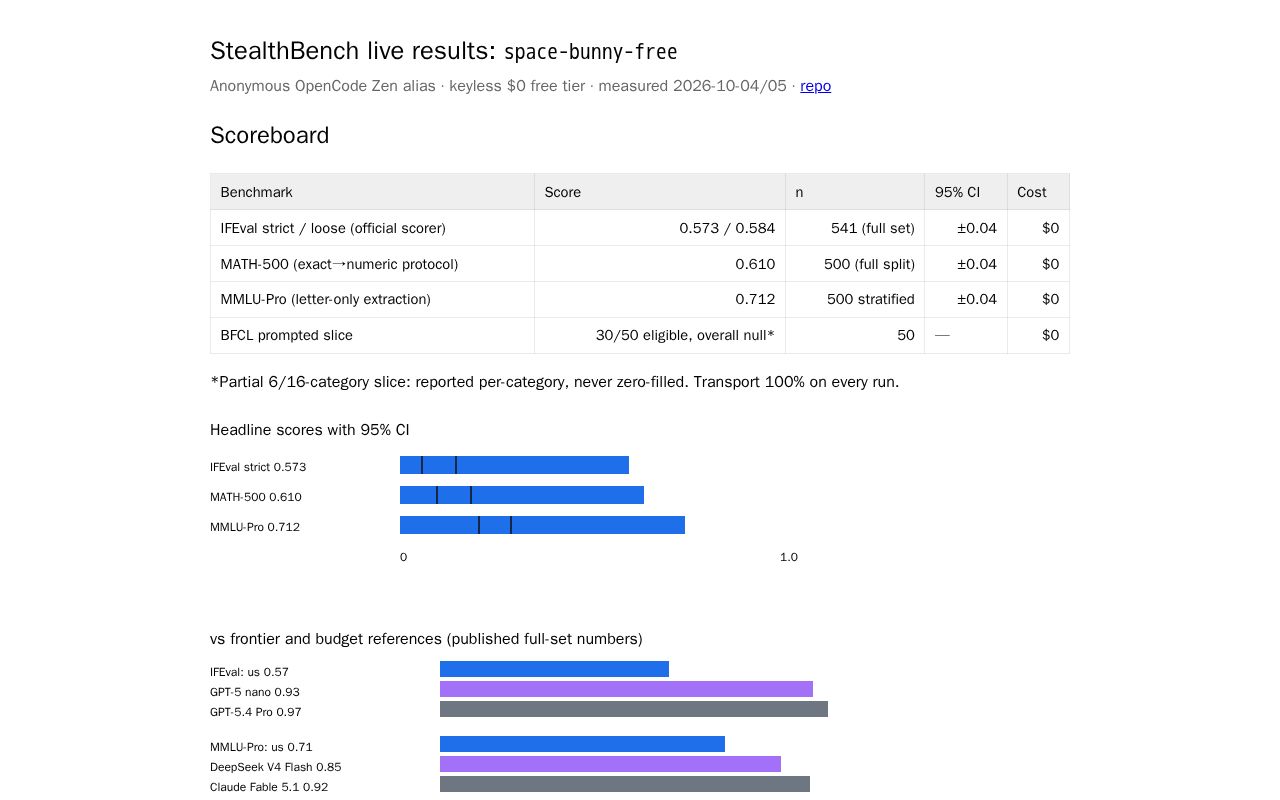Click the MATH-500 0.610 chart bar
The height and width of the screenshot is (800, 1280).
[522, 495]
